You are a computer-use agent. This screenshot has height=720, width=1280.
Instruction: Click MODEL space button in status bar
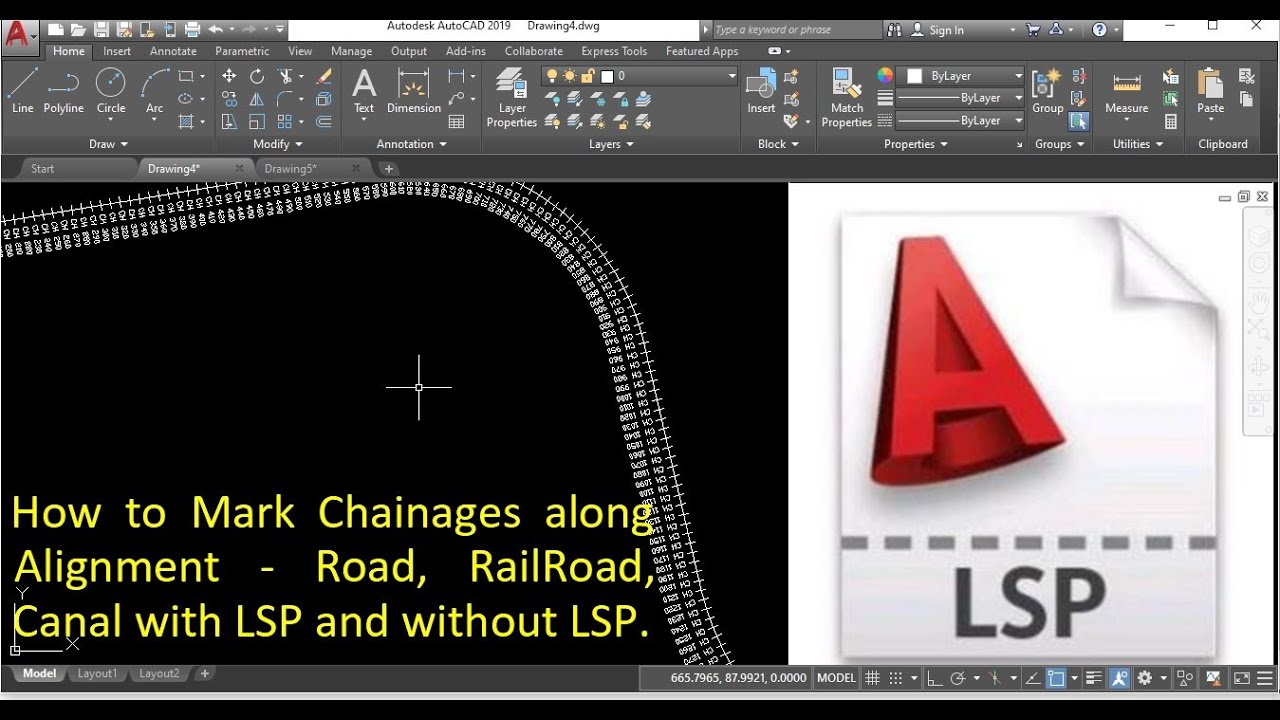(836, 678)
